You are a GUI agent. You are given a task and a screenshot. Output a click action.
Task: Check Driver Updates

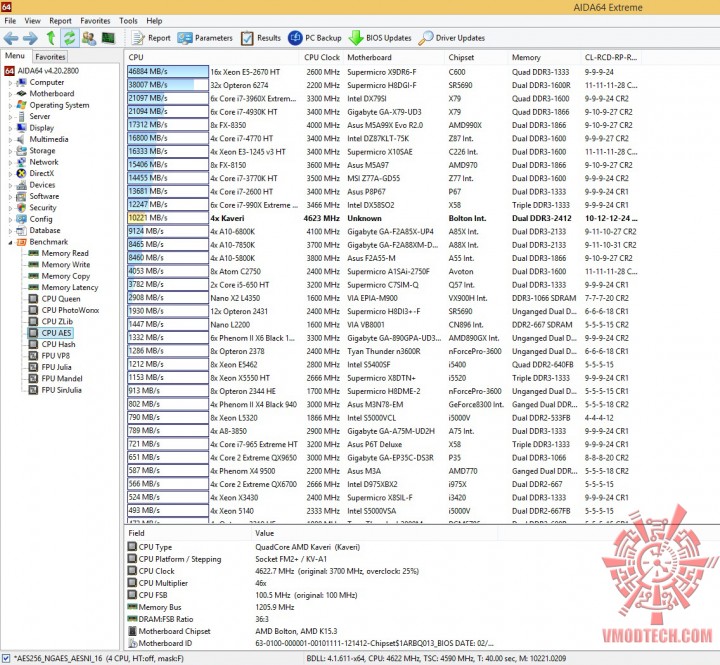pyautogui.click(x=452, y=38)
